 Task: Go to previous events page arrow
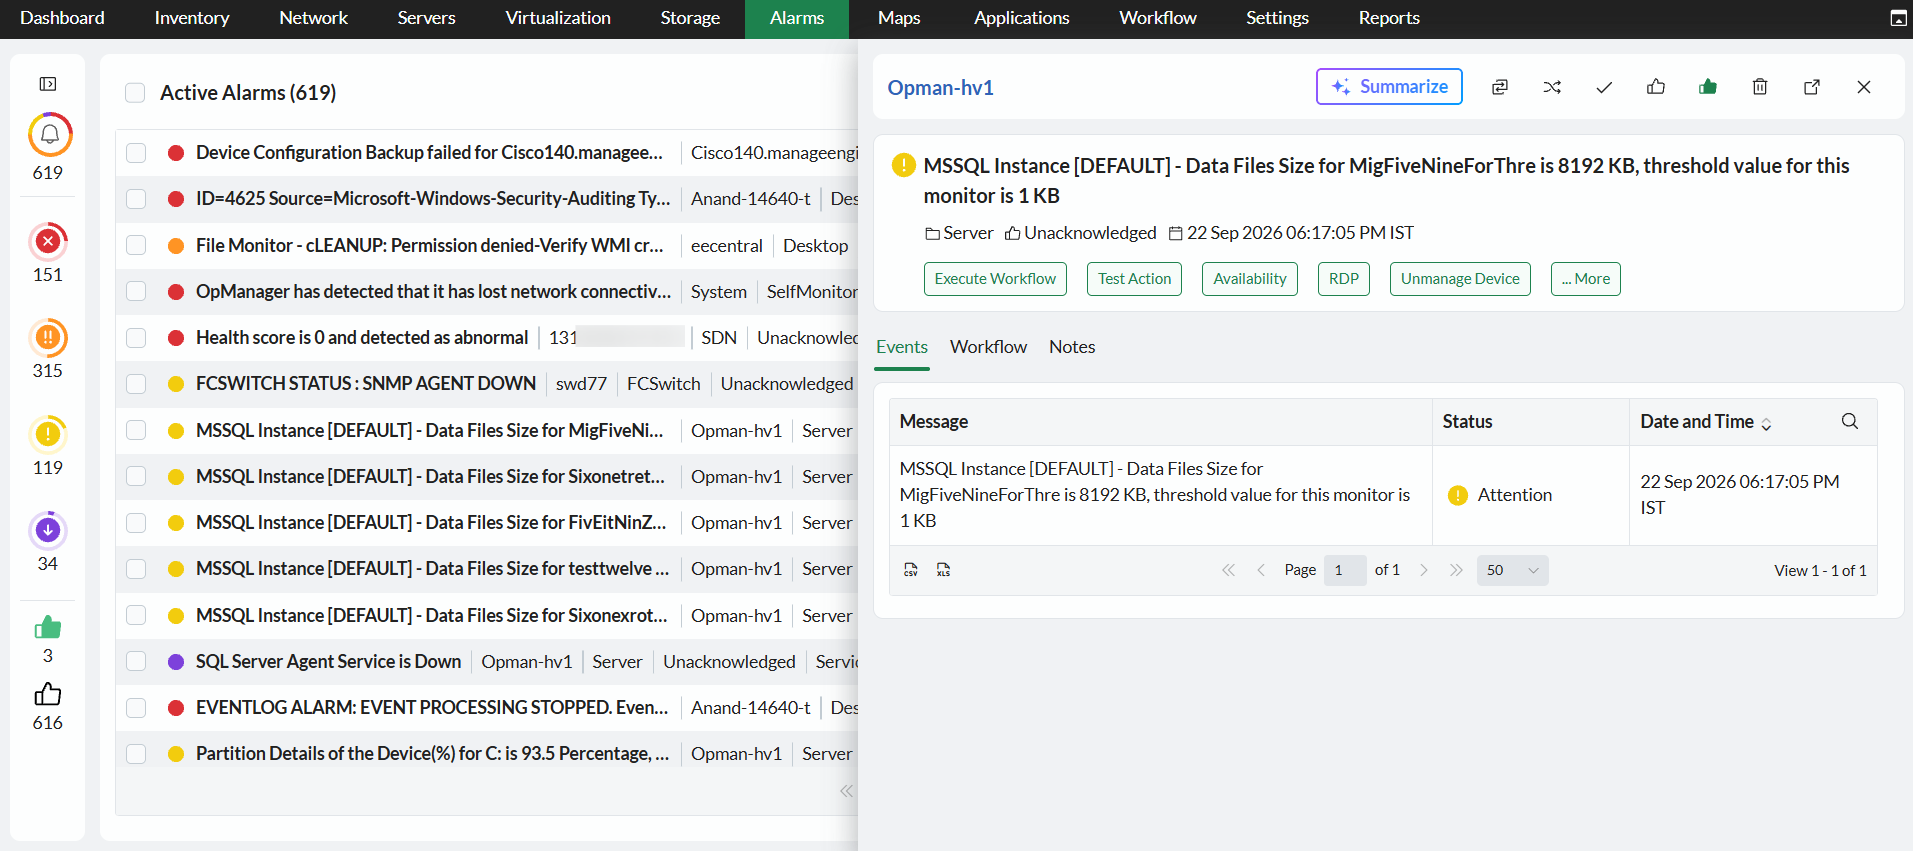1261,570
